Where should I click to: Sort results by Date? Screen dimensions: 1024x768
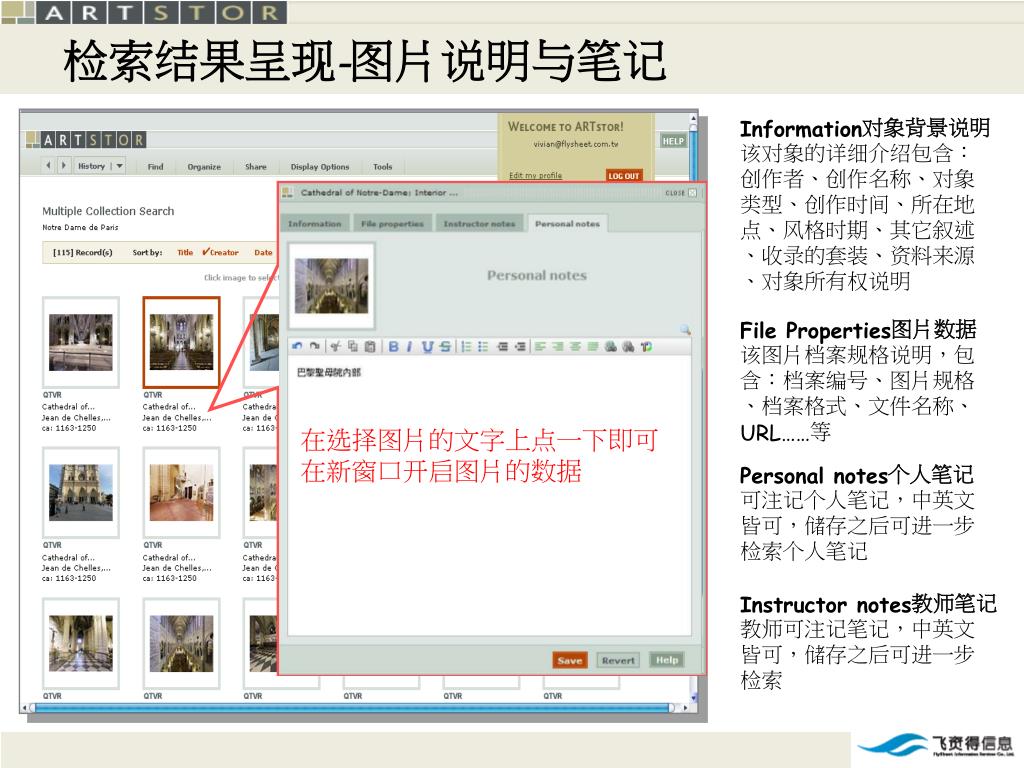click(263, 252)
